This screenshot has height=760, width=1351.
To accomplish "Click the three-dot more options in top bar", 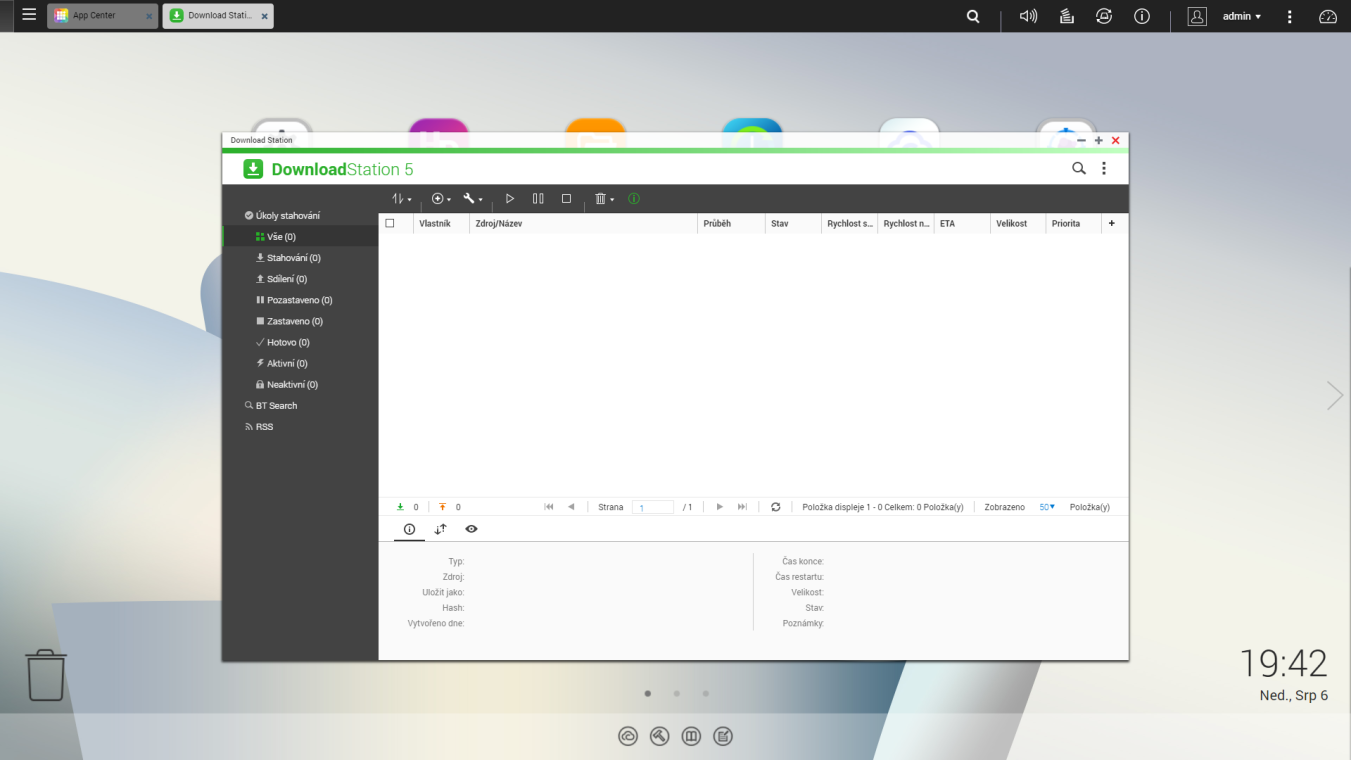I will pyautogui.click(x=1290, y=16).
